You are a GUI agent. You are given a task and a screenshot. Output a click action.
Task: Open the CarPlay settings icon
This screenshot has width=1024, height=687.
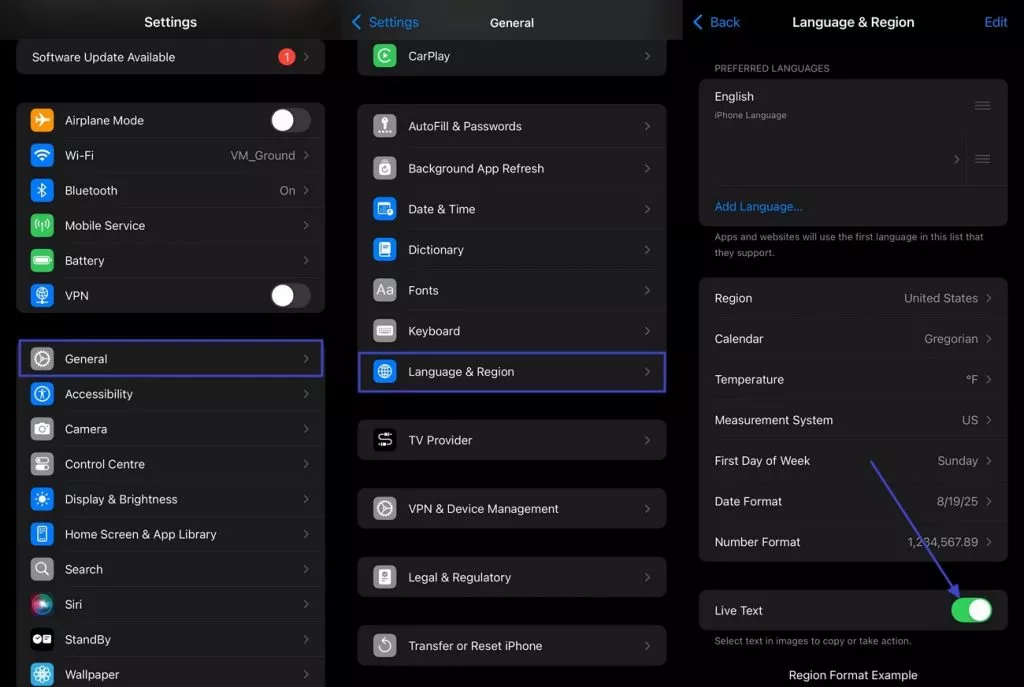[385, 56]
